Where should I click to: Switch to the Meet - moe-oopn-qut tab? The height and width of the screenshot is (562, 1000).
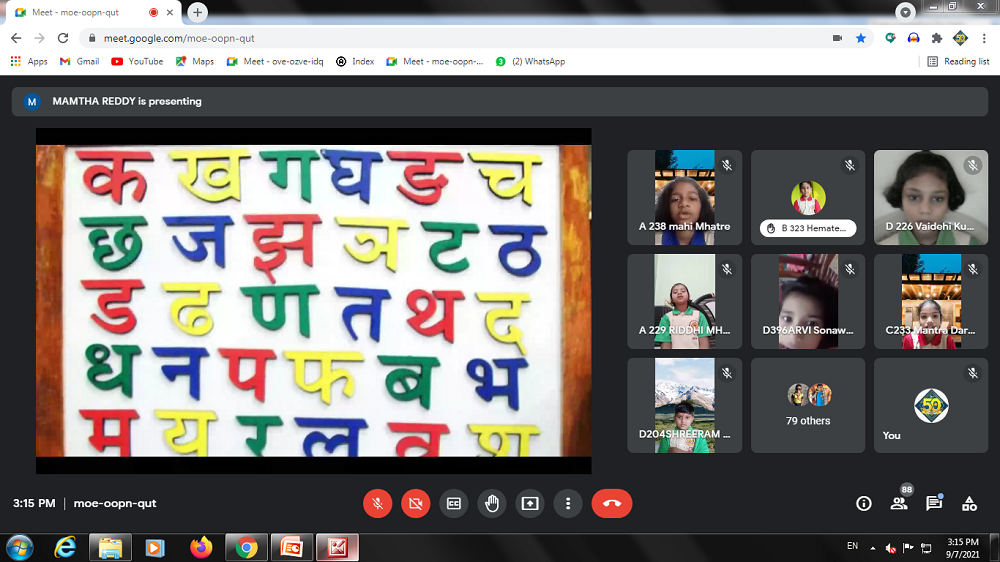tap(80, 12)
